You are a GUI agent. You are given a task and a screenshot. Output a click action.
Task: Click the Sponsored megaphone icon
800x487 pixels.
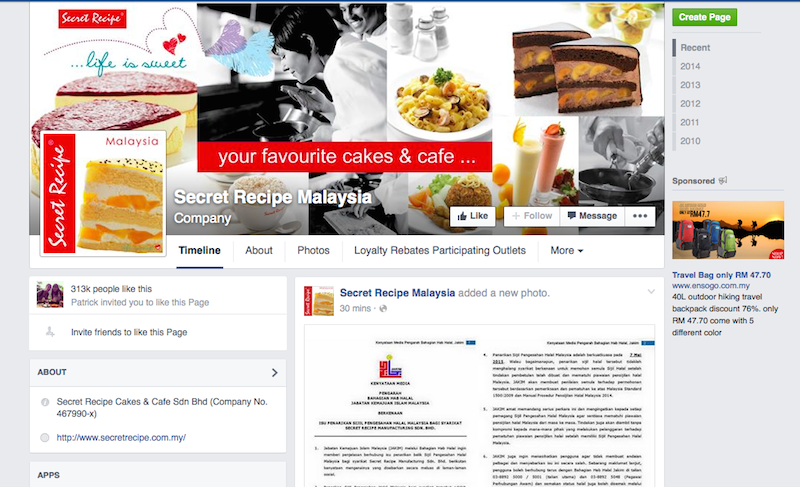[x=723, y=181]
